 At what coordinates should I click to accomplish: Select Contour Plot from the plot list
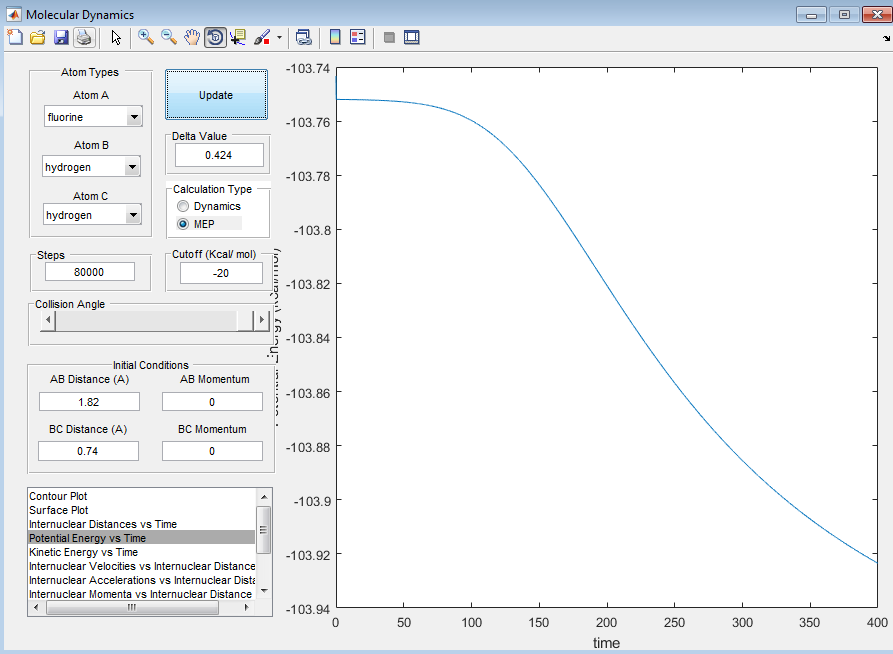click(58, 496)
